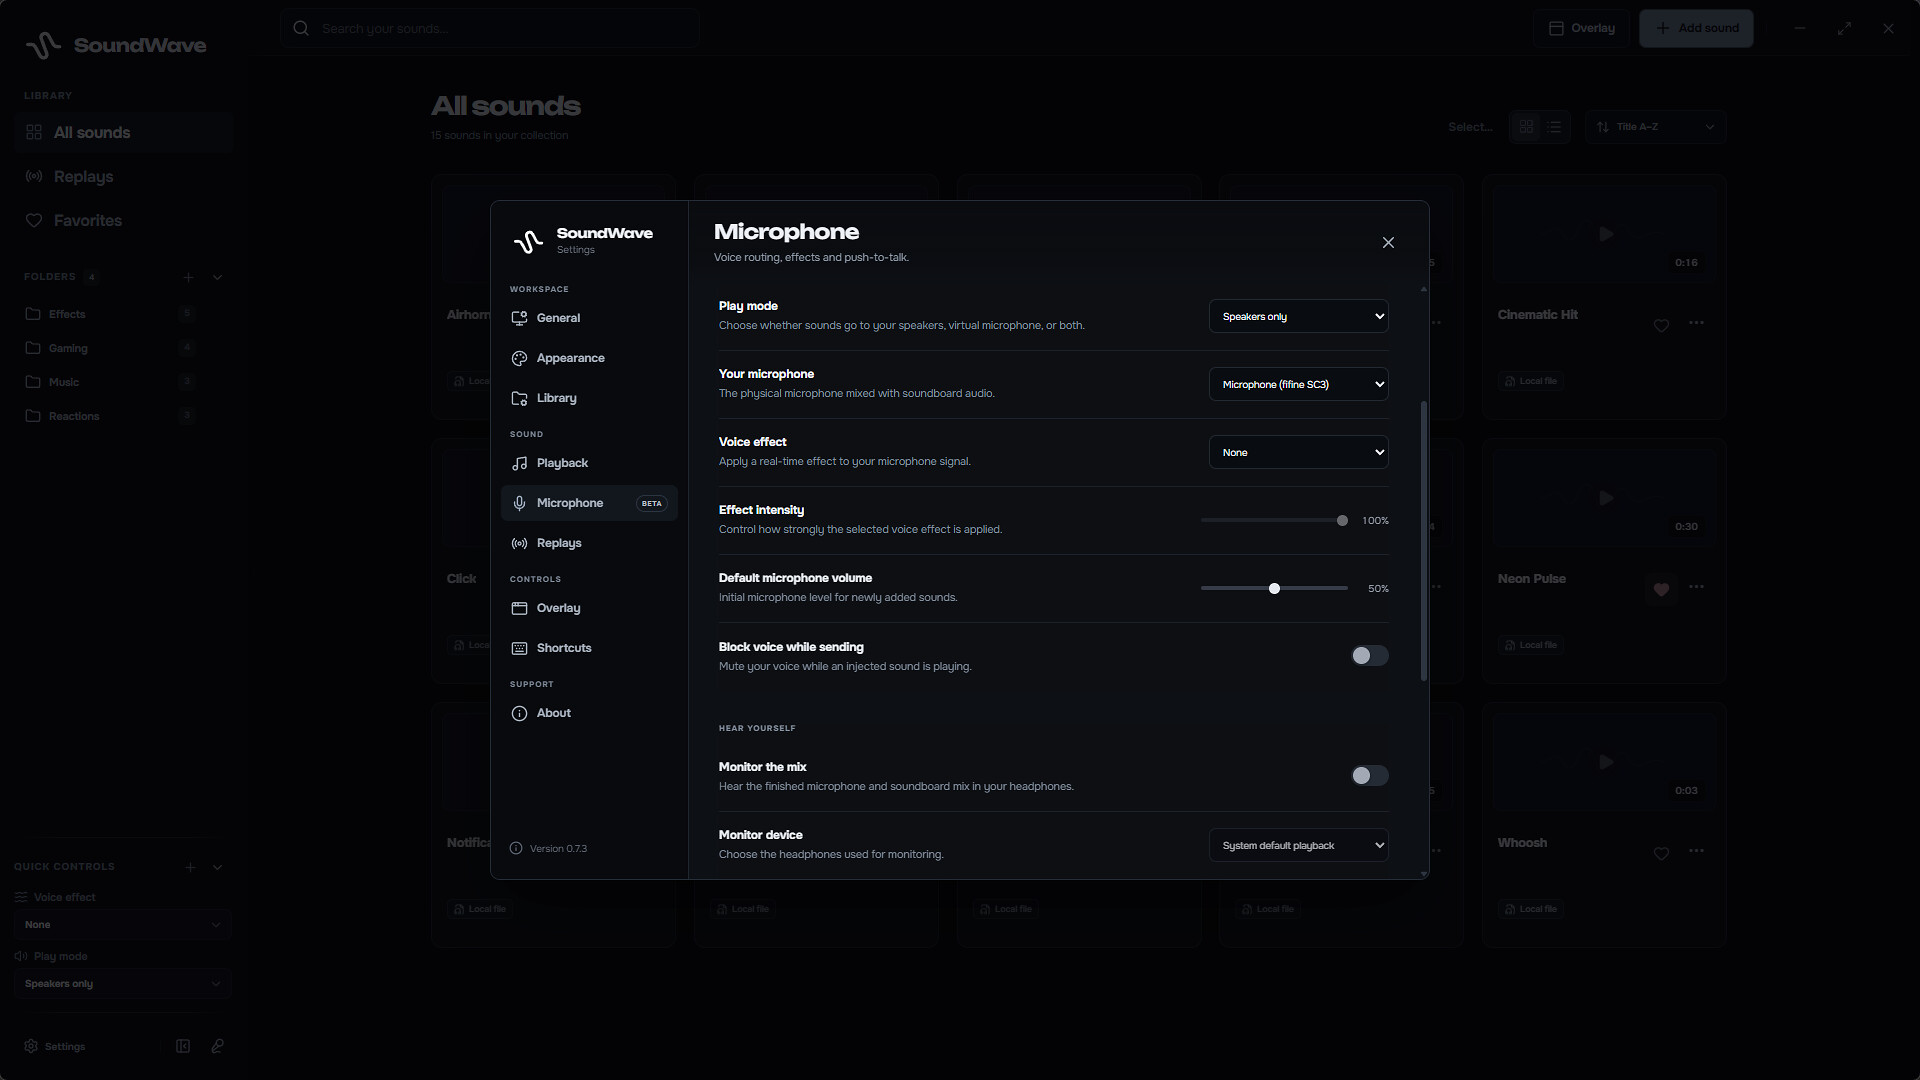Favorite the Whoosh sound

click(x=1661, y=853)
